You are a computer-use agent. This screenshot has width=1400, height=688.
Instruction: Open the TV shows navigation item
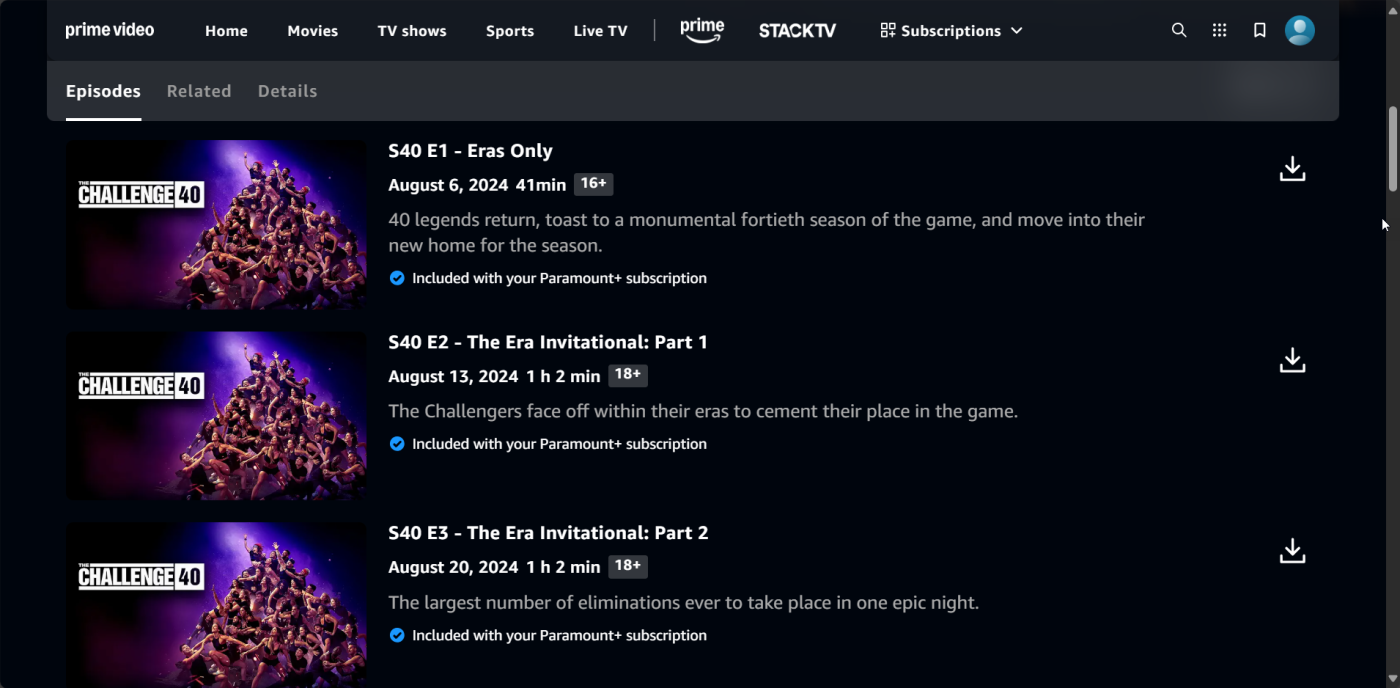click(412, 31)
